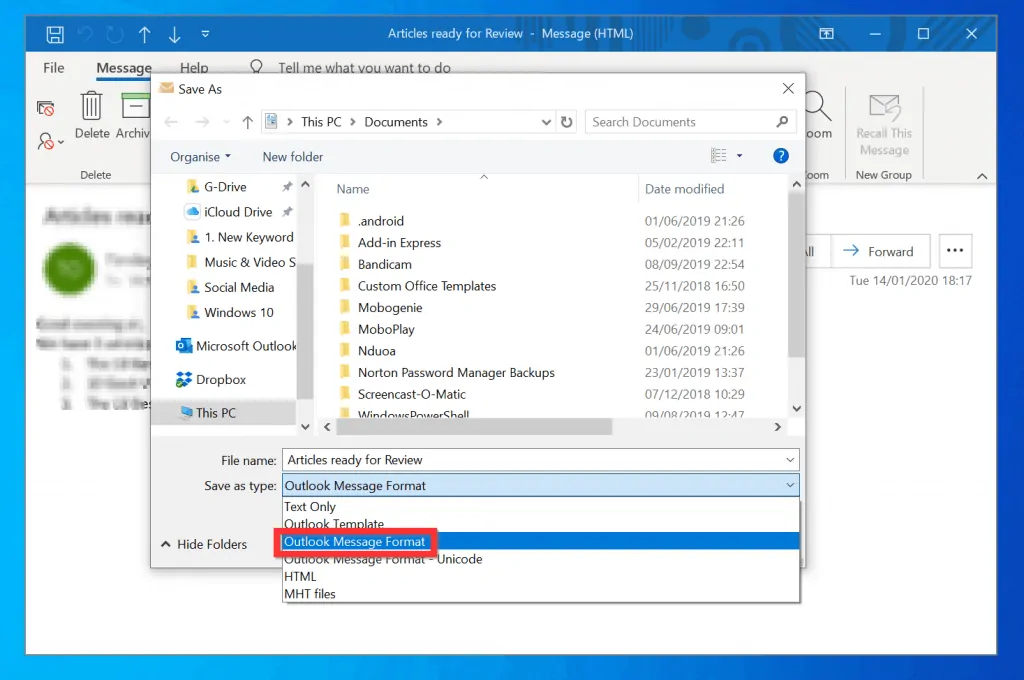The image size is (1024, 680).
Task: Change the file list view layout icon
Action: 718,156
